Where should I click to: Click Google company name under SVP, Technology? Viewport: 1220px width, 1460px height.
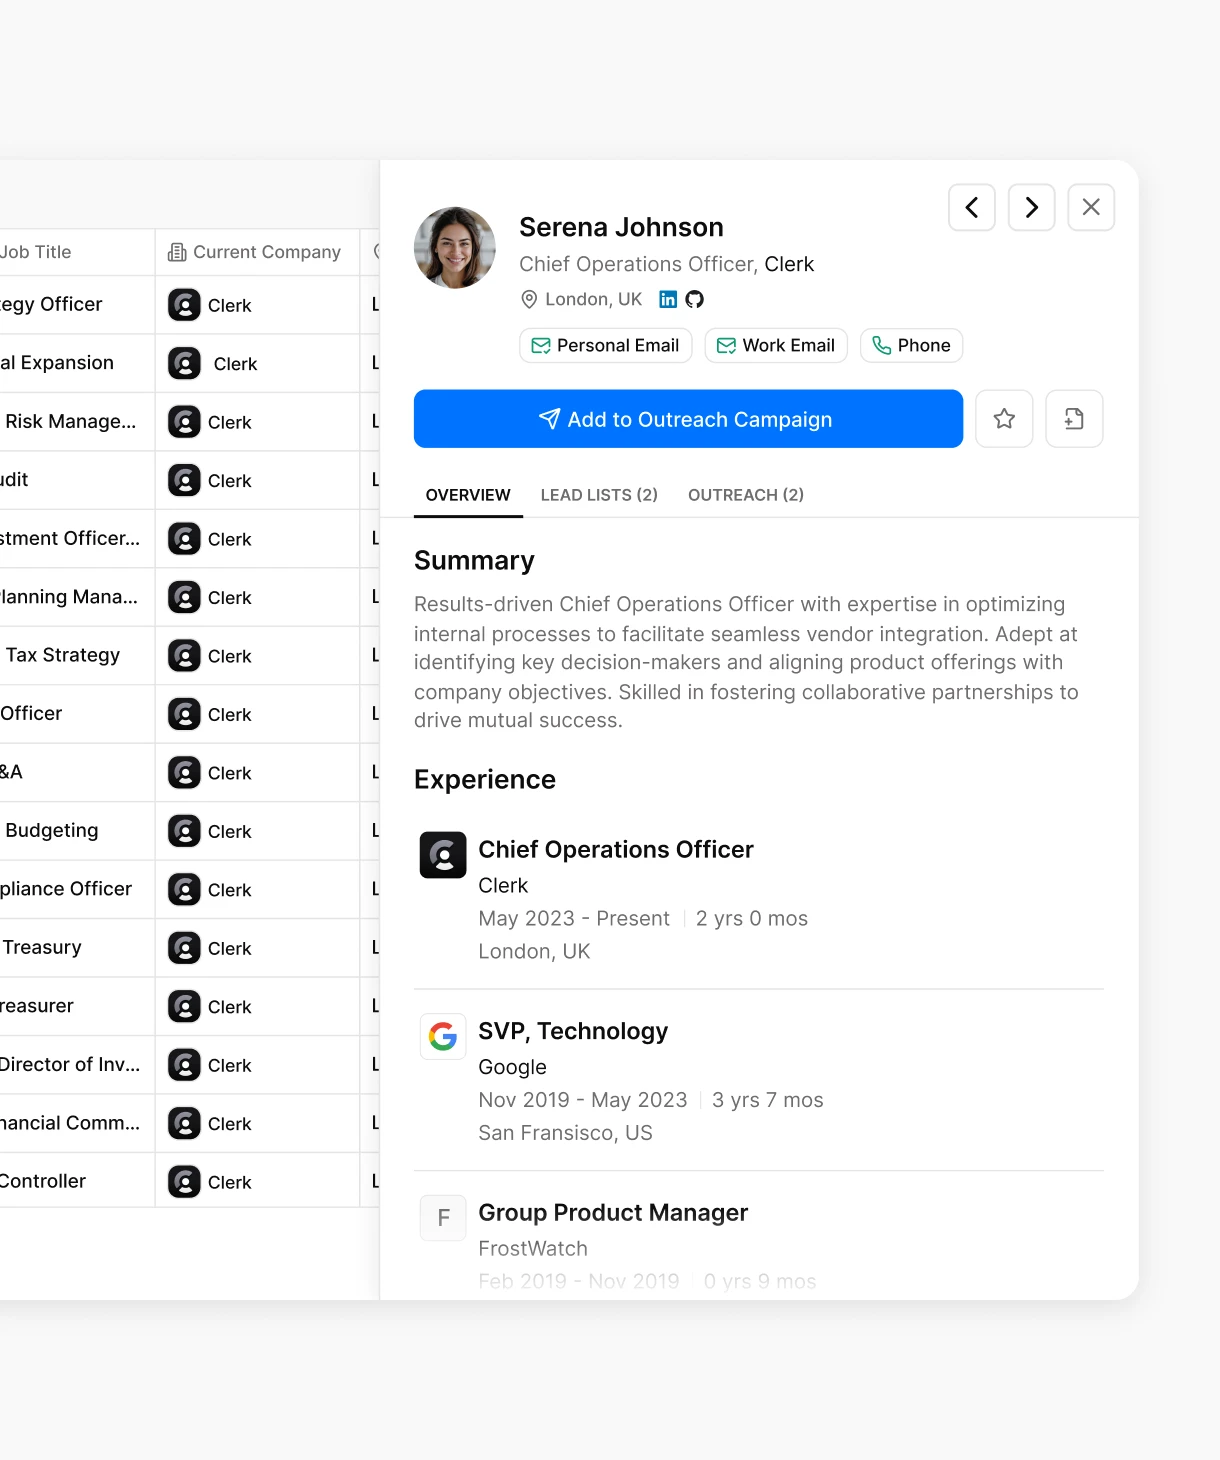tap(512, 1067)
